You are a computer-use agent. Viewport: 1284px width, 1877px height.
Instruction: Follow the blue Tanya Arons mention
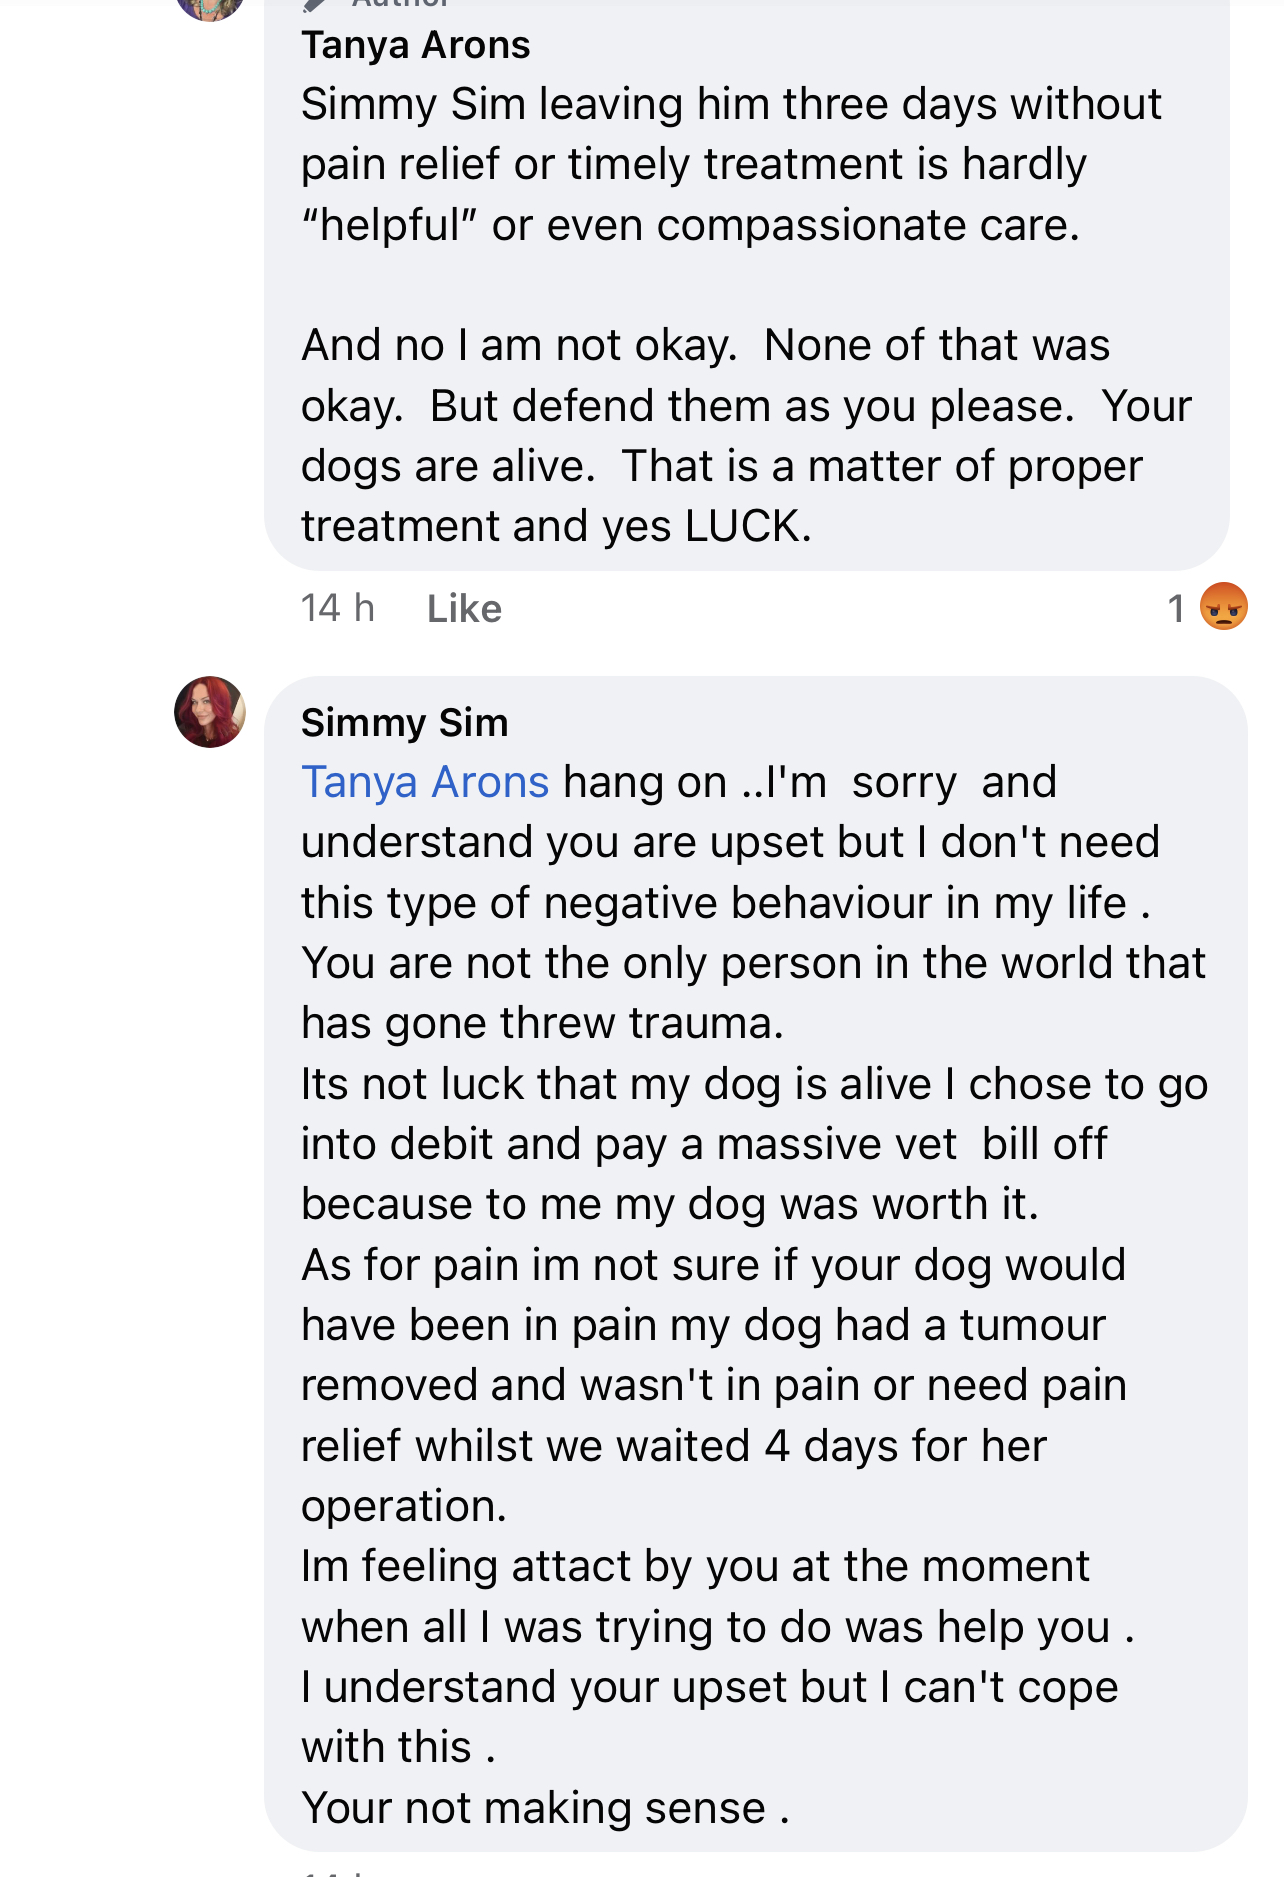pyautogui.click(x=425, y=782)
